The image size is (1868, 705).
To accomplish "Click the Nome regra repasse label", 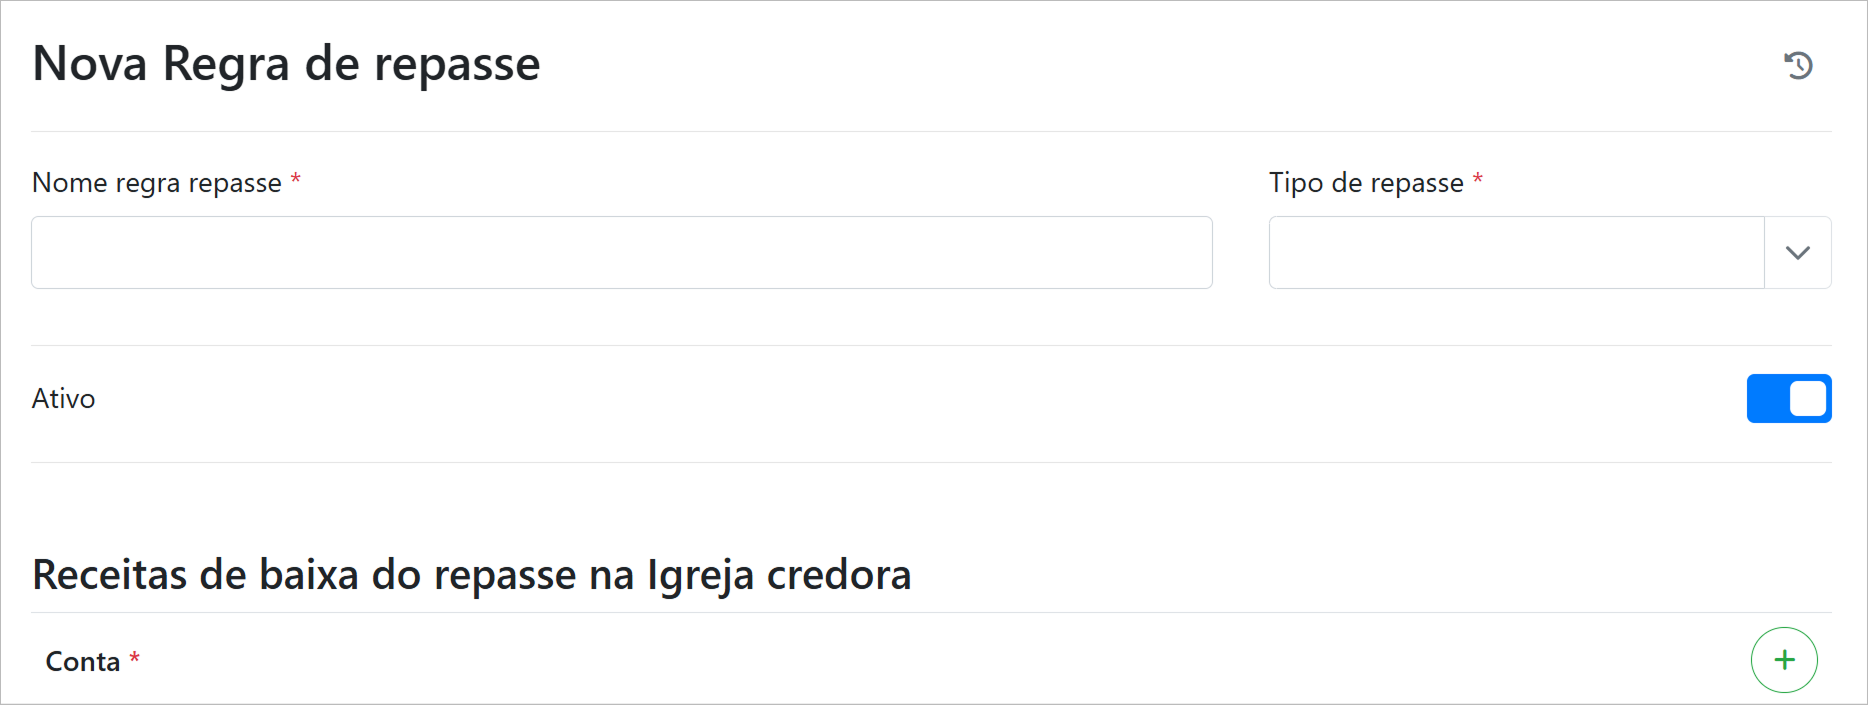I will point(157,183).
